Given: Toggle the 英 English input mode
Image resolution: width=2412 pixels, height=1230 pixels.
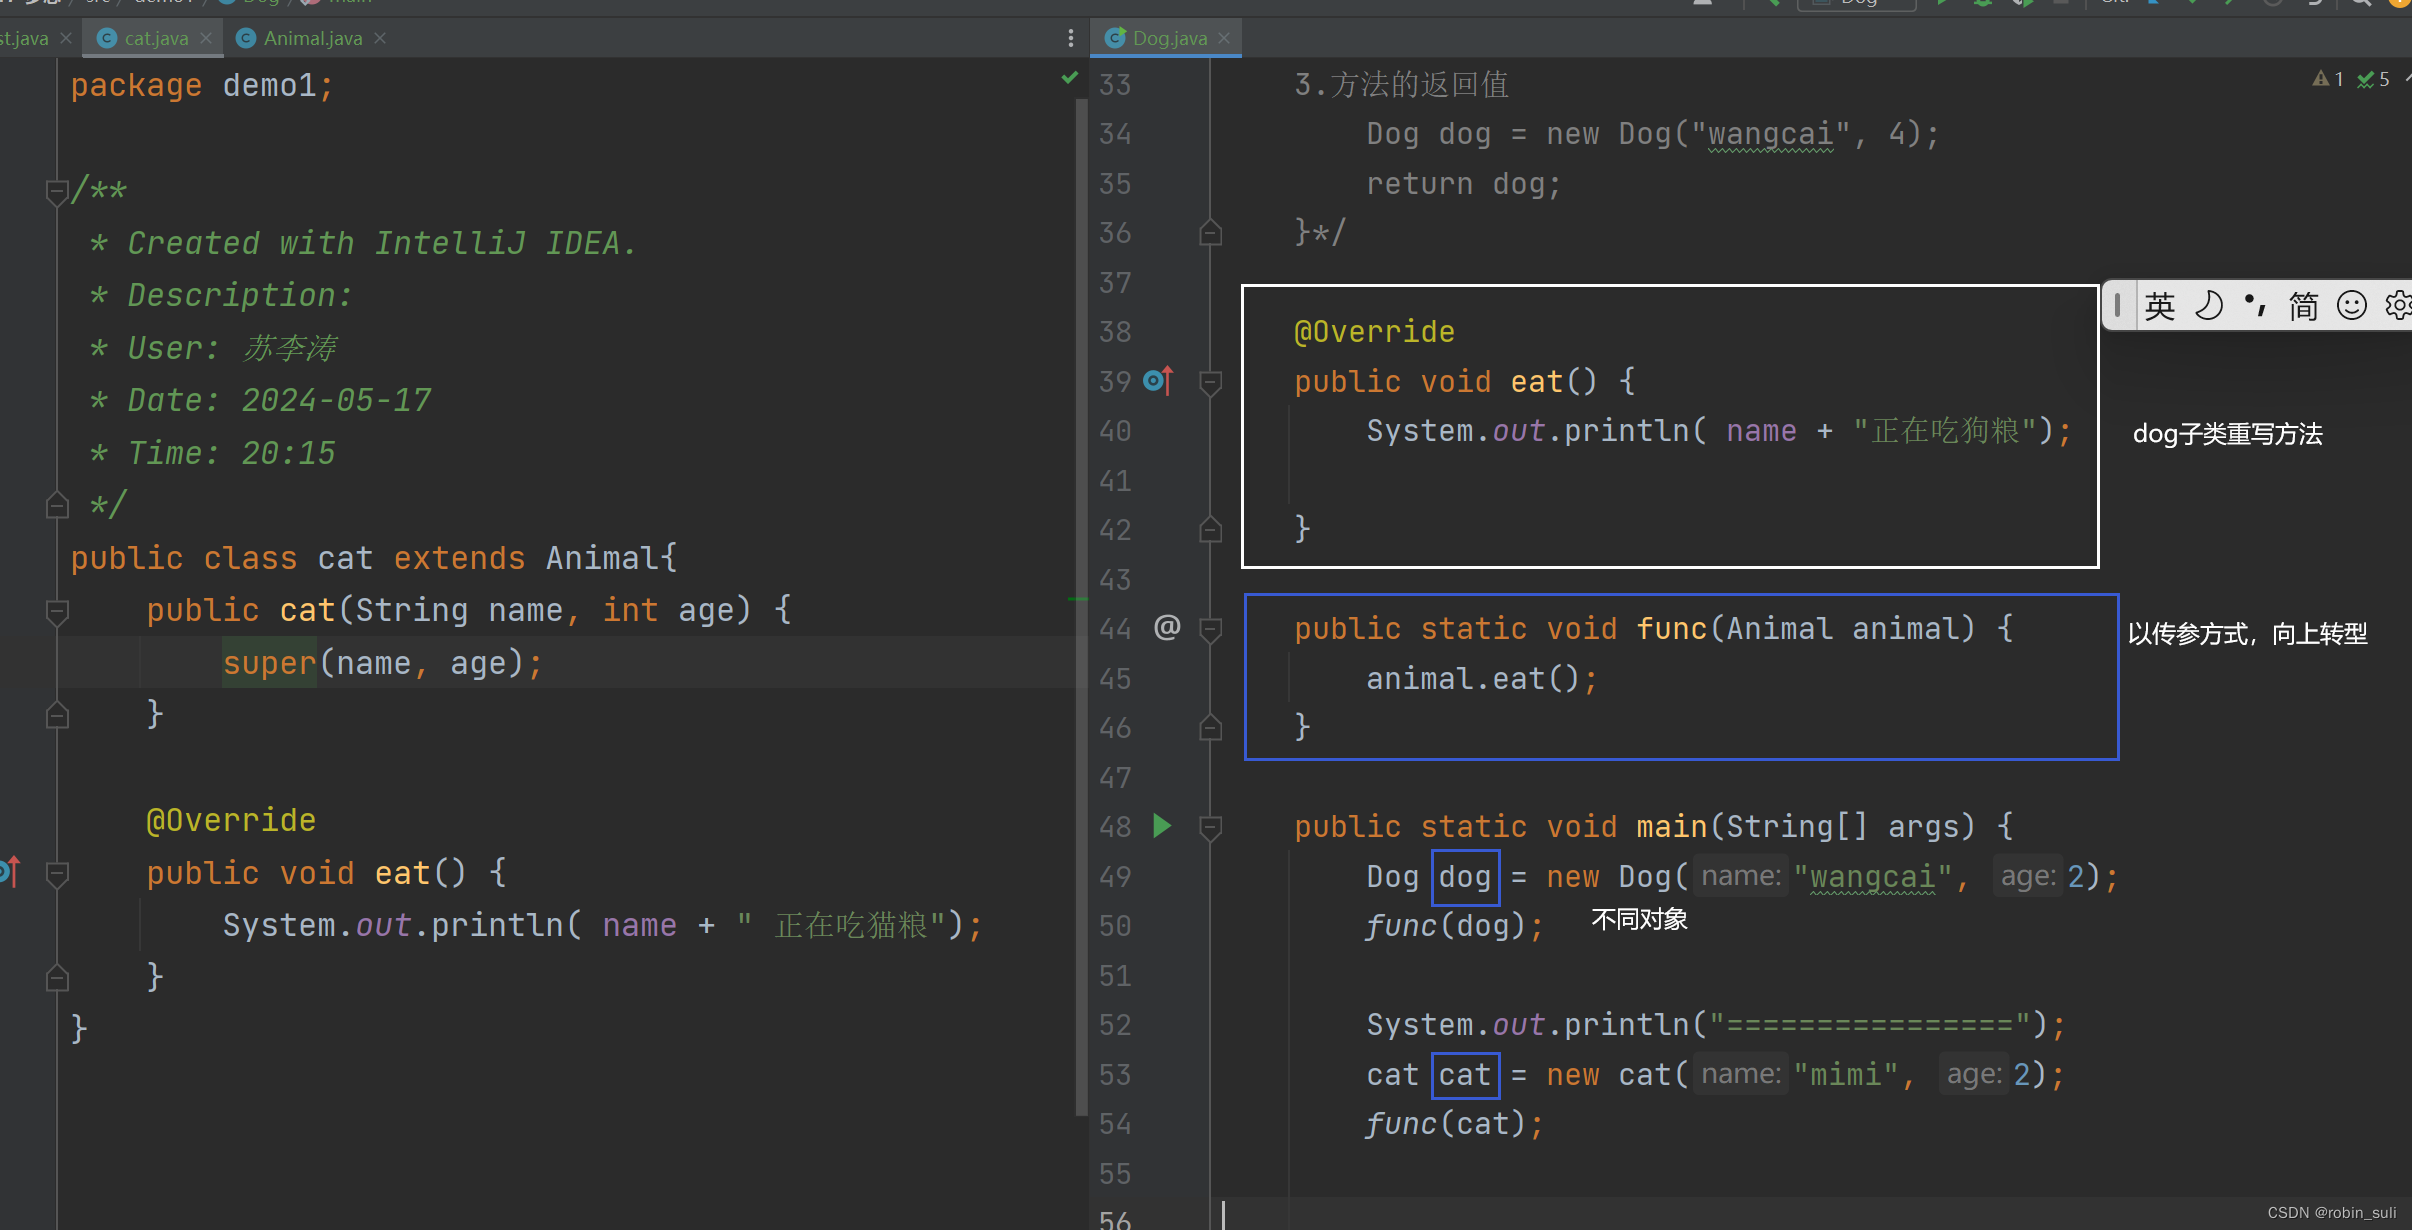Looking at the screenshot, I should [2160, 305].
